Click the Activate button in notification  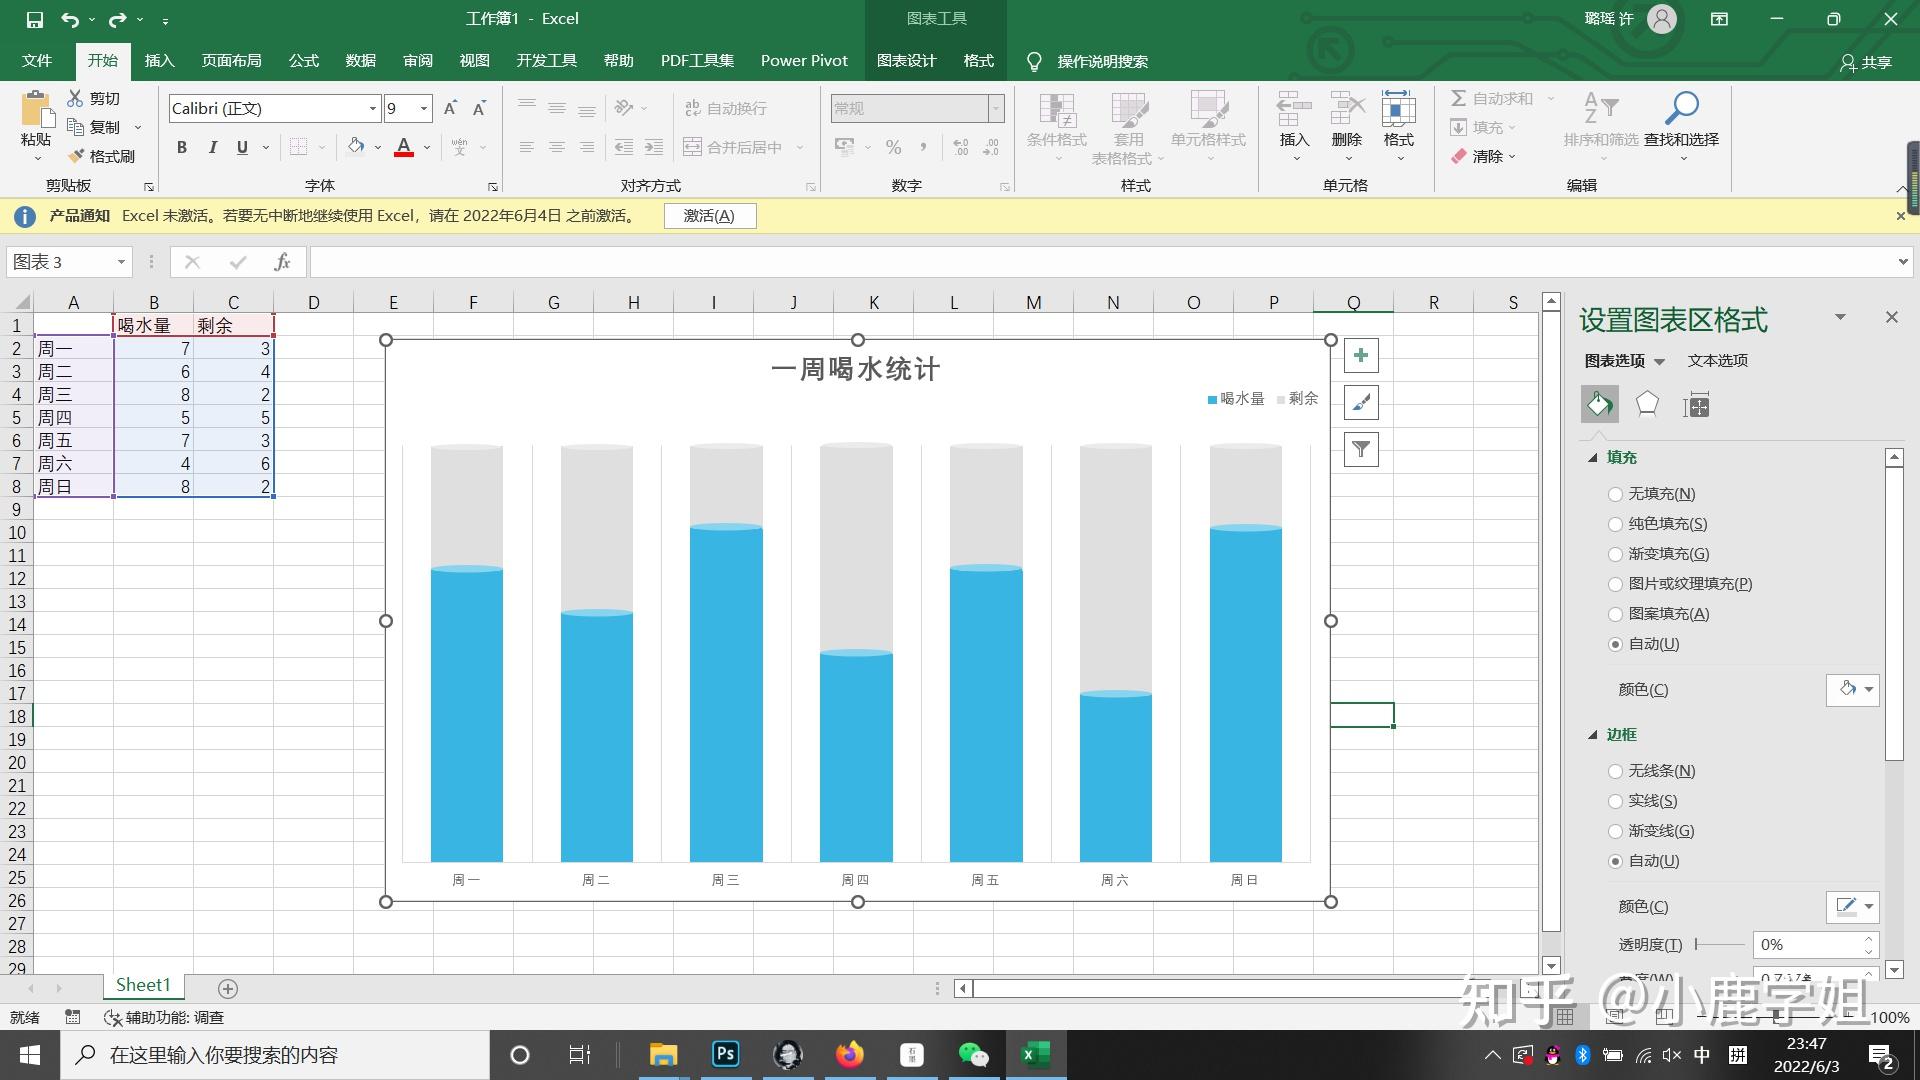(709, 216)
